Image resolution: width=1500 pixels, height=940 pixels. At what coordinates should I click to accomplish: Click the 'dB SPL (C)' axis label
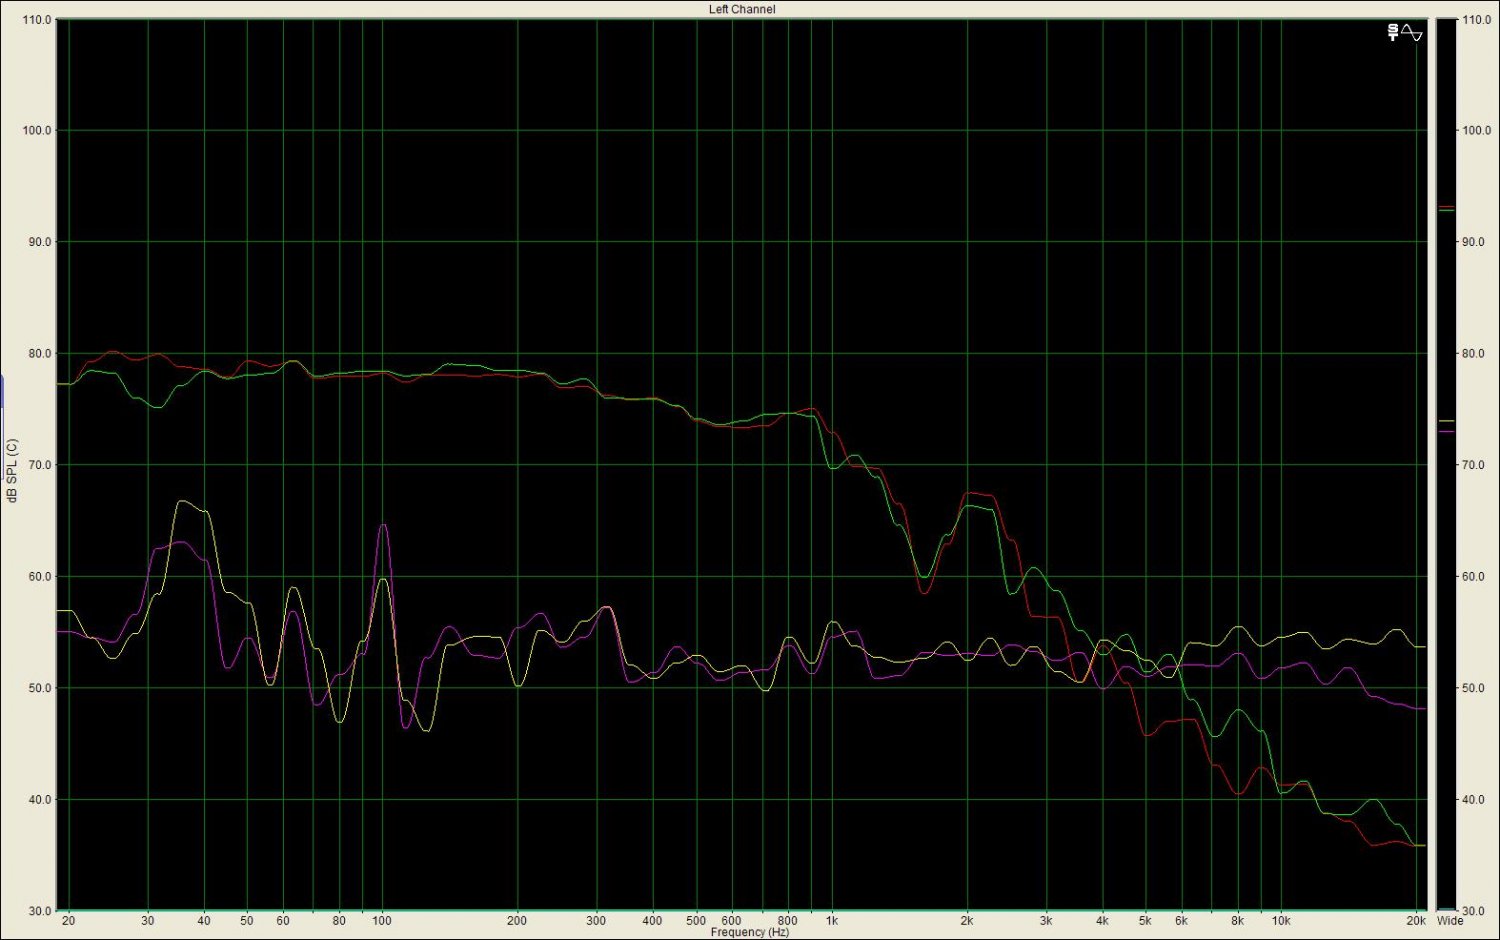pyautogui.click(x=12, y=470)
